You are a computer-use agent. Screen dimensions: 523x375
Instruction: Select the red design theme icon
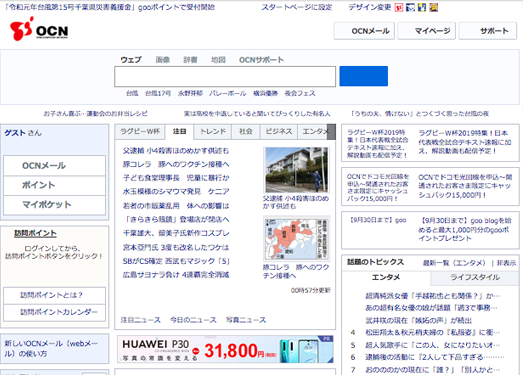[399, 7]
